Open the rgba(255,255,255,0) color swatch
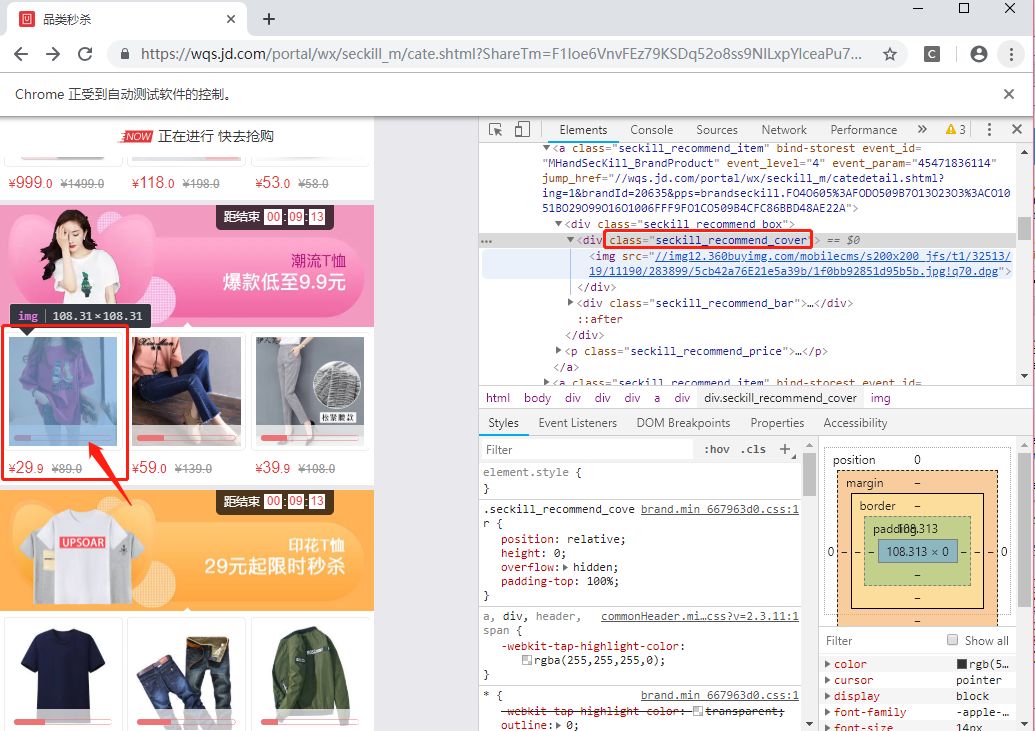Screen dimensions: 1035x731 pos(527,660)
